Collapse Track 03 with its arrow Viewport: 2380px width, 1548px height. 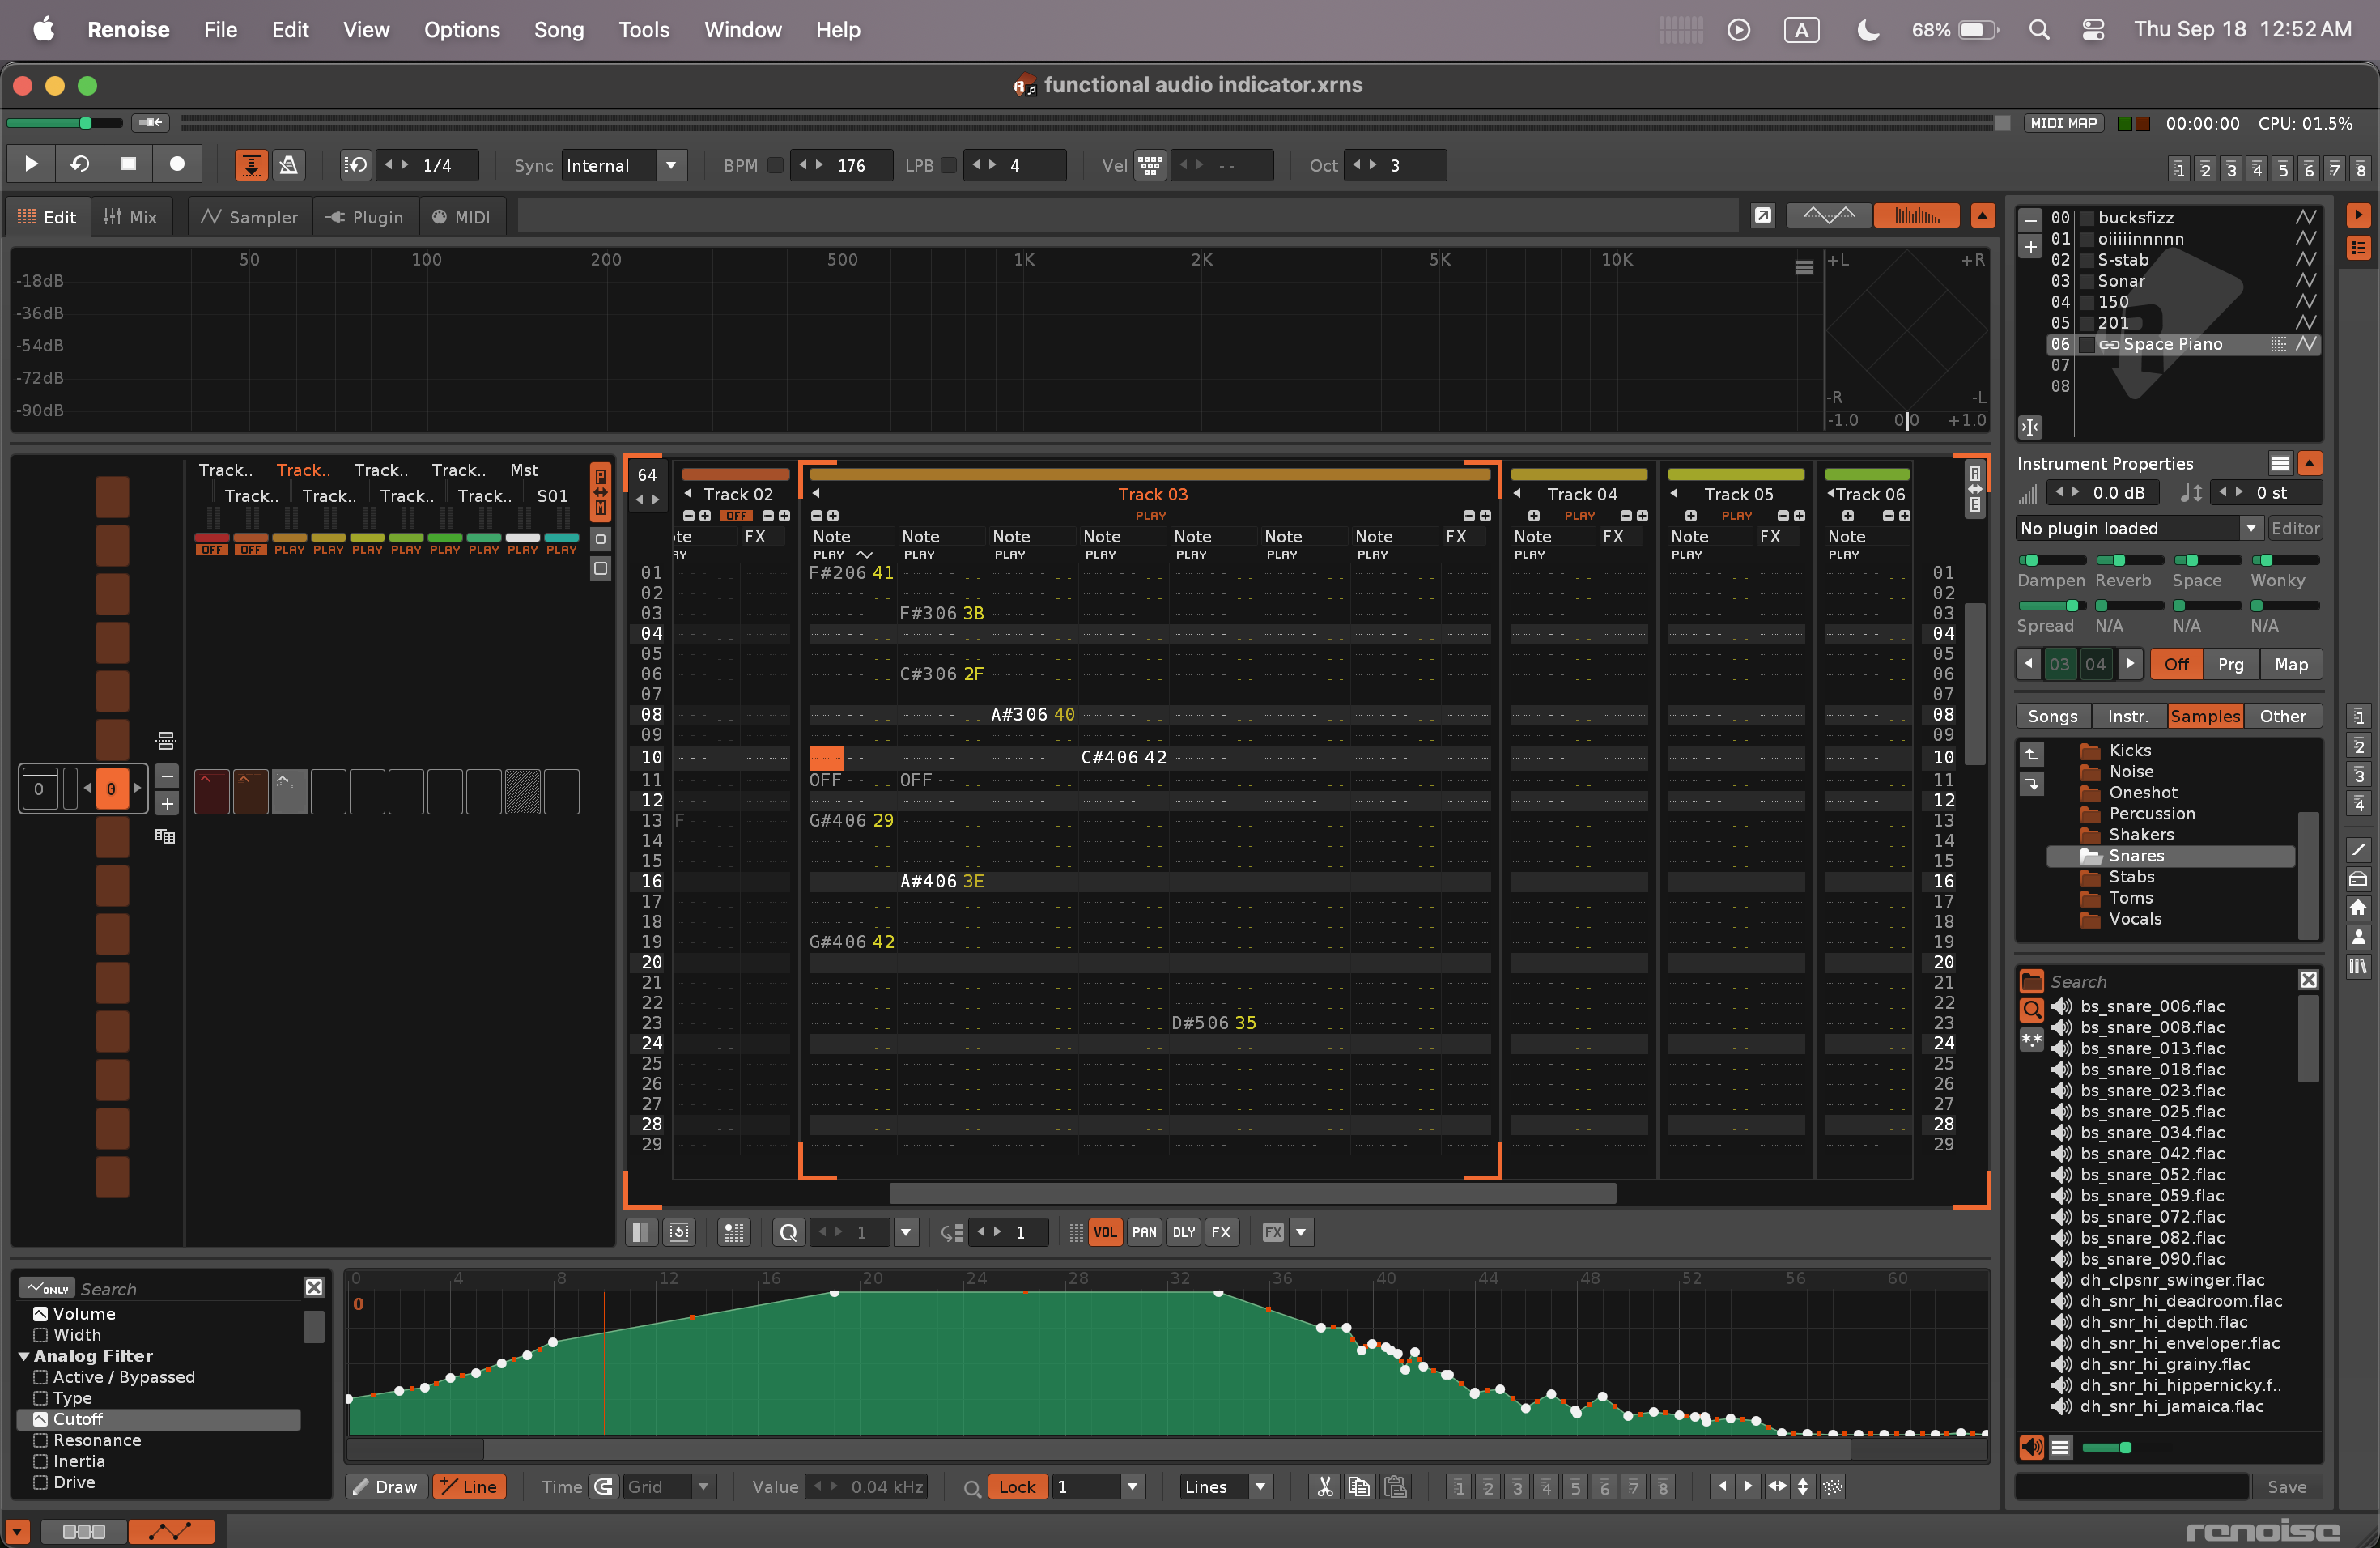click(x=816, y=493)
